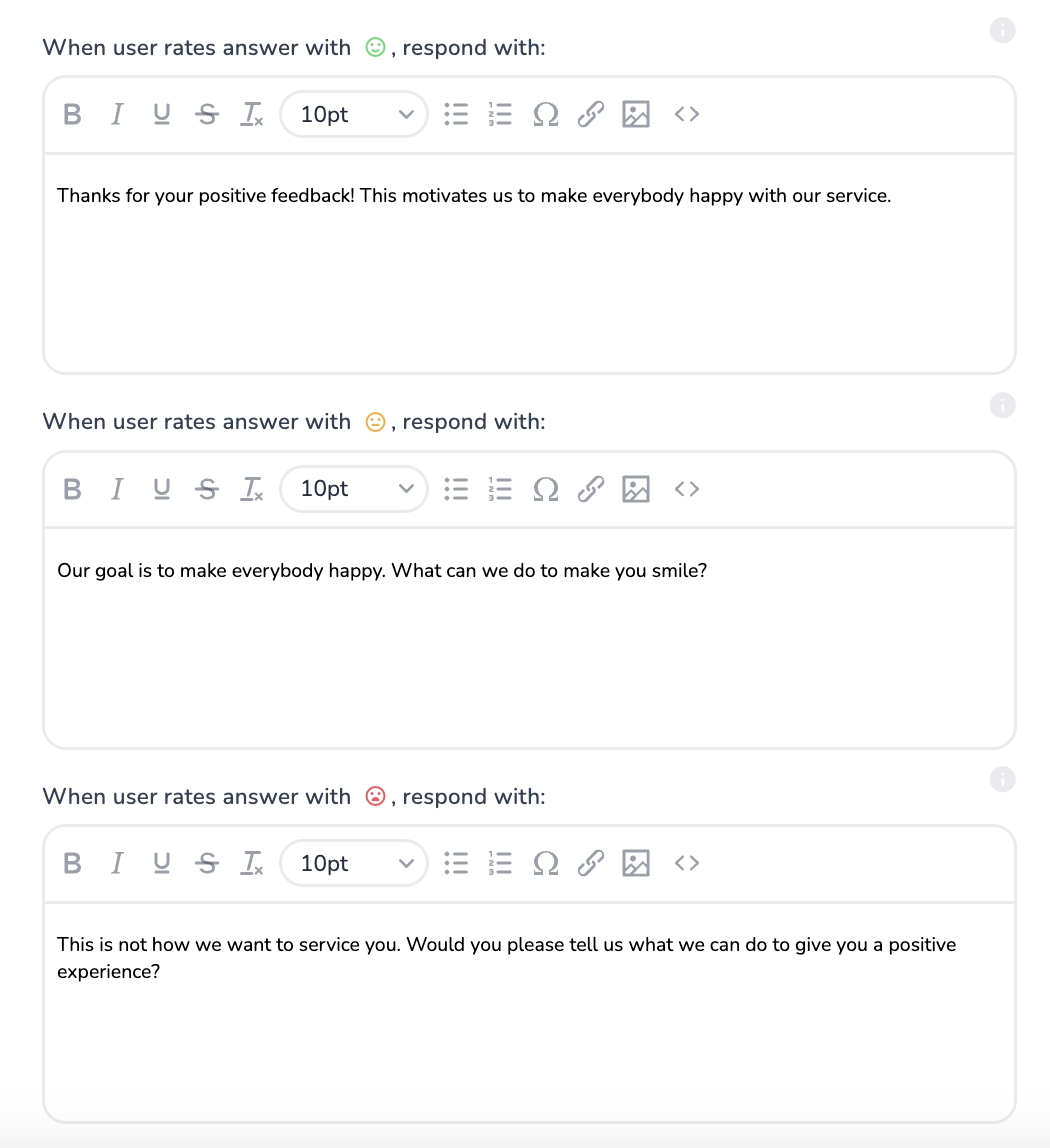The image size is (1050, 1148).
Task: Insert special character in neutral rating editor
Action: 546,489
